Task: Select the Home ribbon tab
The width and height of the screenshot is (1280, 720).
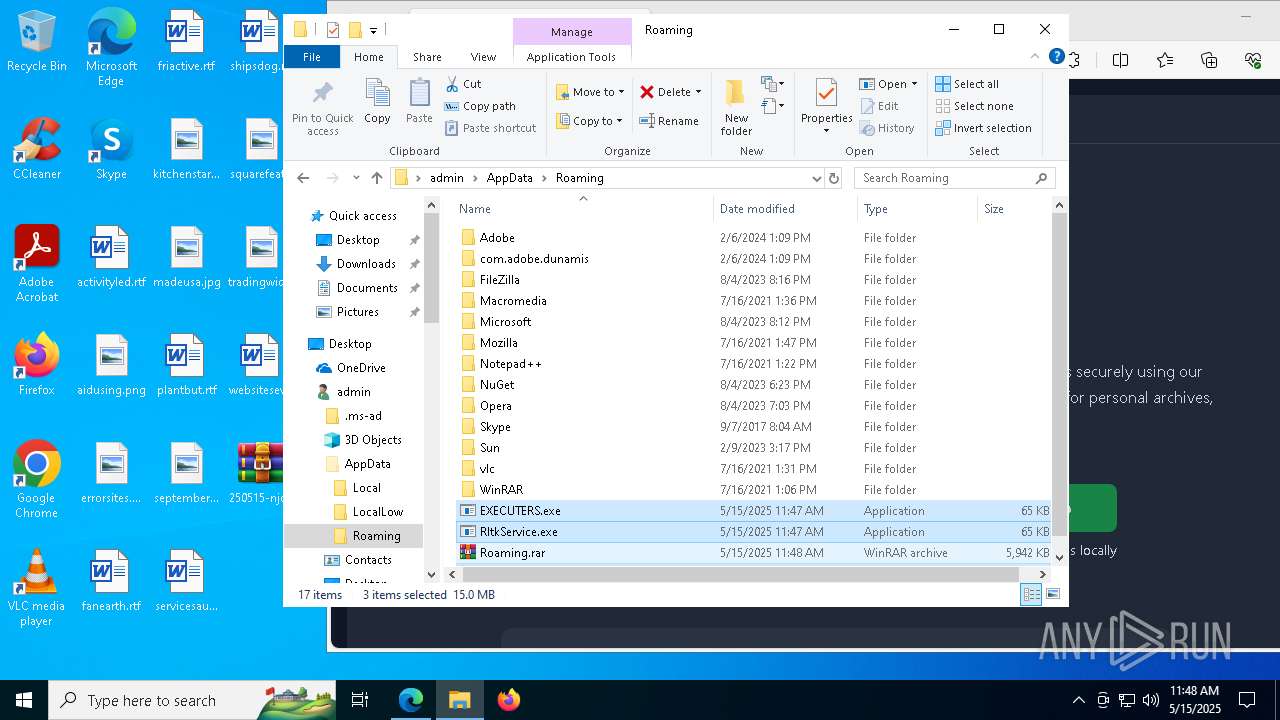Action: coord(368,57)
